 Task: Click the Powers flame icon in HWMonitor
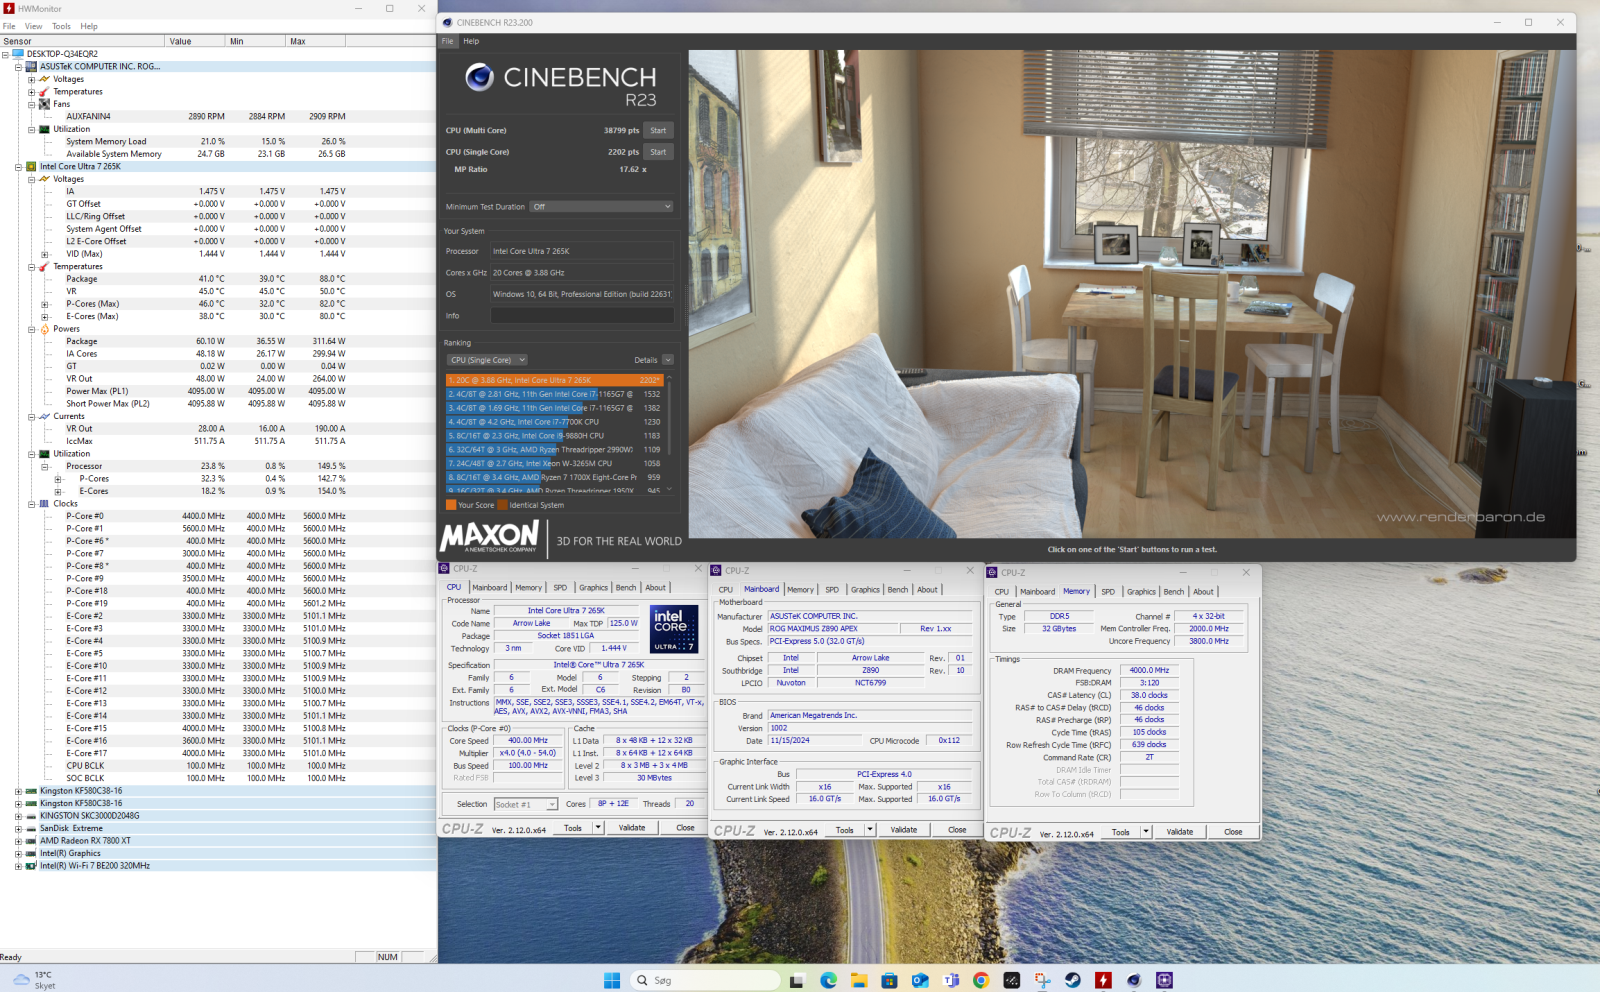[44, 329]
